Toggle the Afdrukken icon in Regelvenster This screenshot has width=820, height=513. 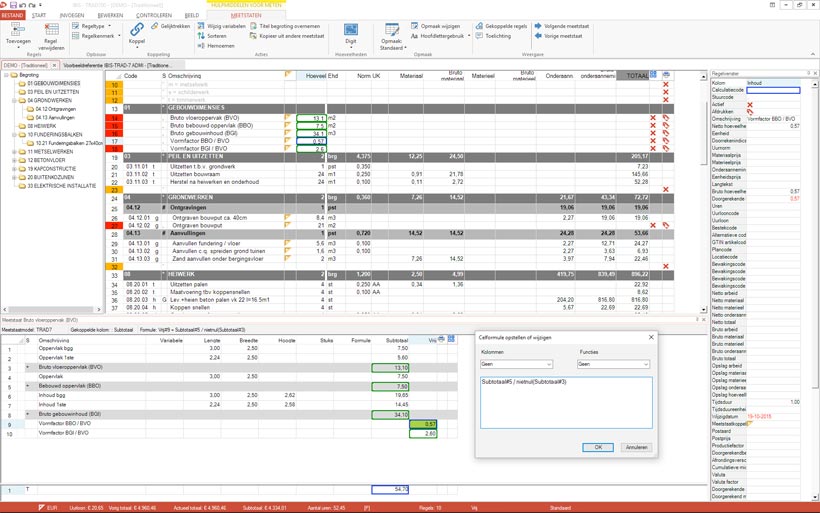(x=750, y=111)
